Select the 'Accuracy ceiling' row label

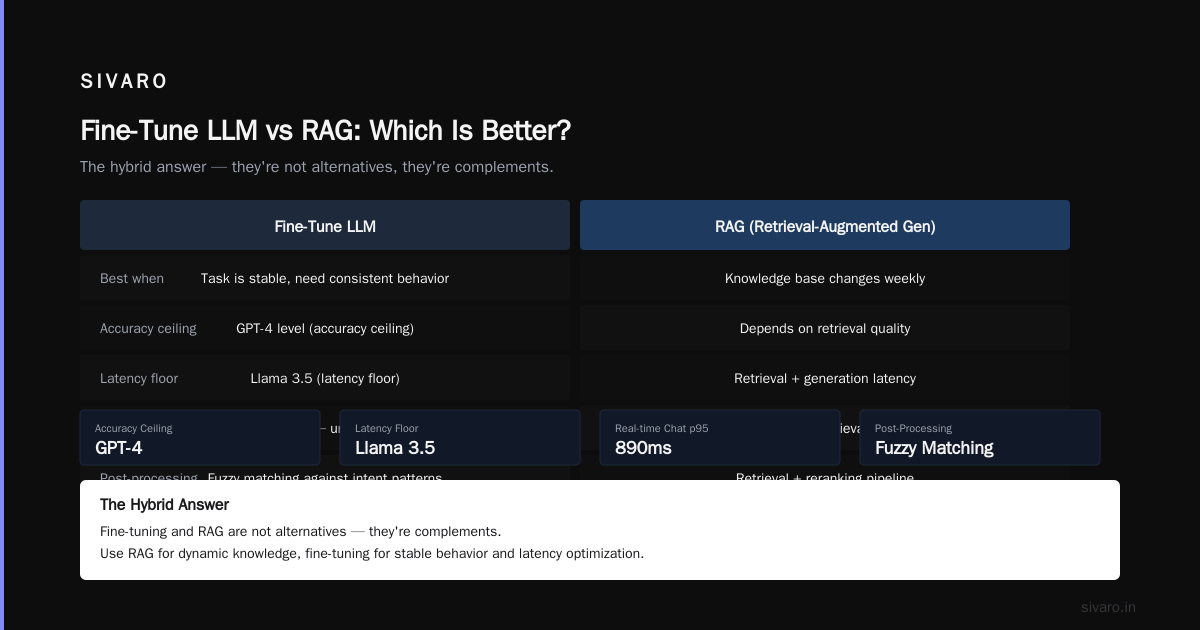point(148,328)
